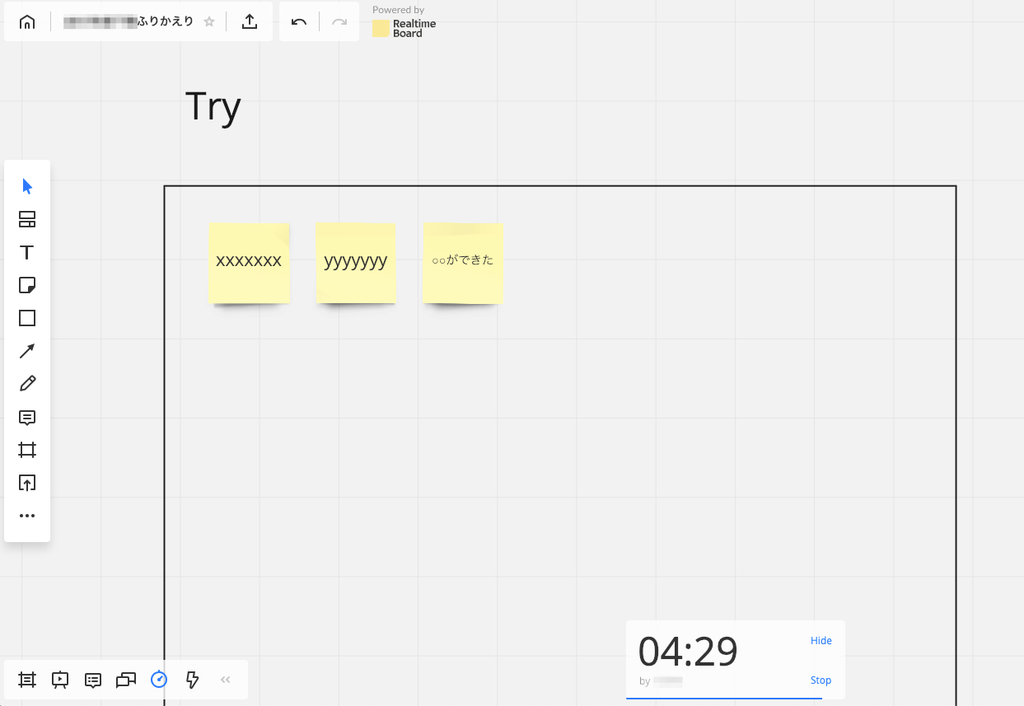Expand more tools with three dots
1024x706 pixels.
(27, 516)
